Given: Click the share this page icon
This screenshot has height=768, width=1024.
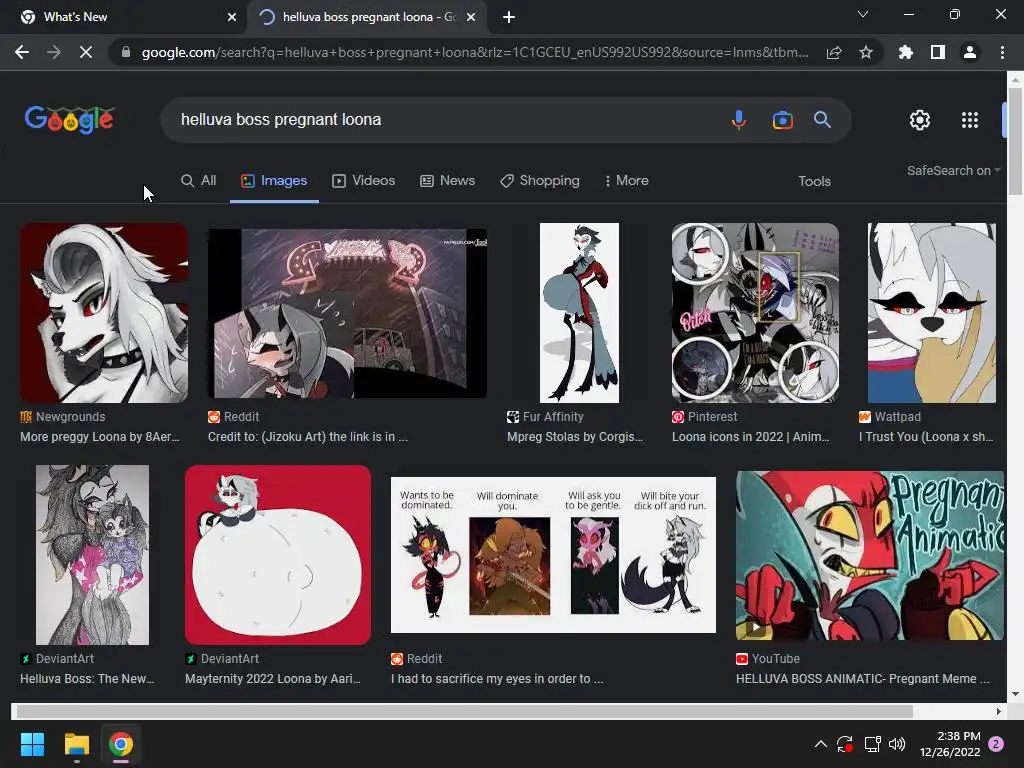Looking at the screenshot, I should point(834,52).
